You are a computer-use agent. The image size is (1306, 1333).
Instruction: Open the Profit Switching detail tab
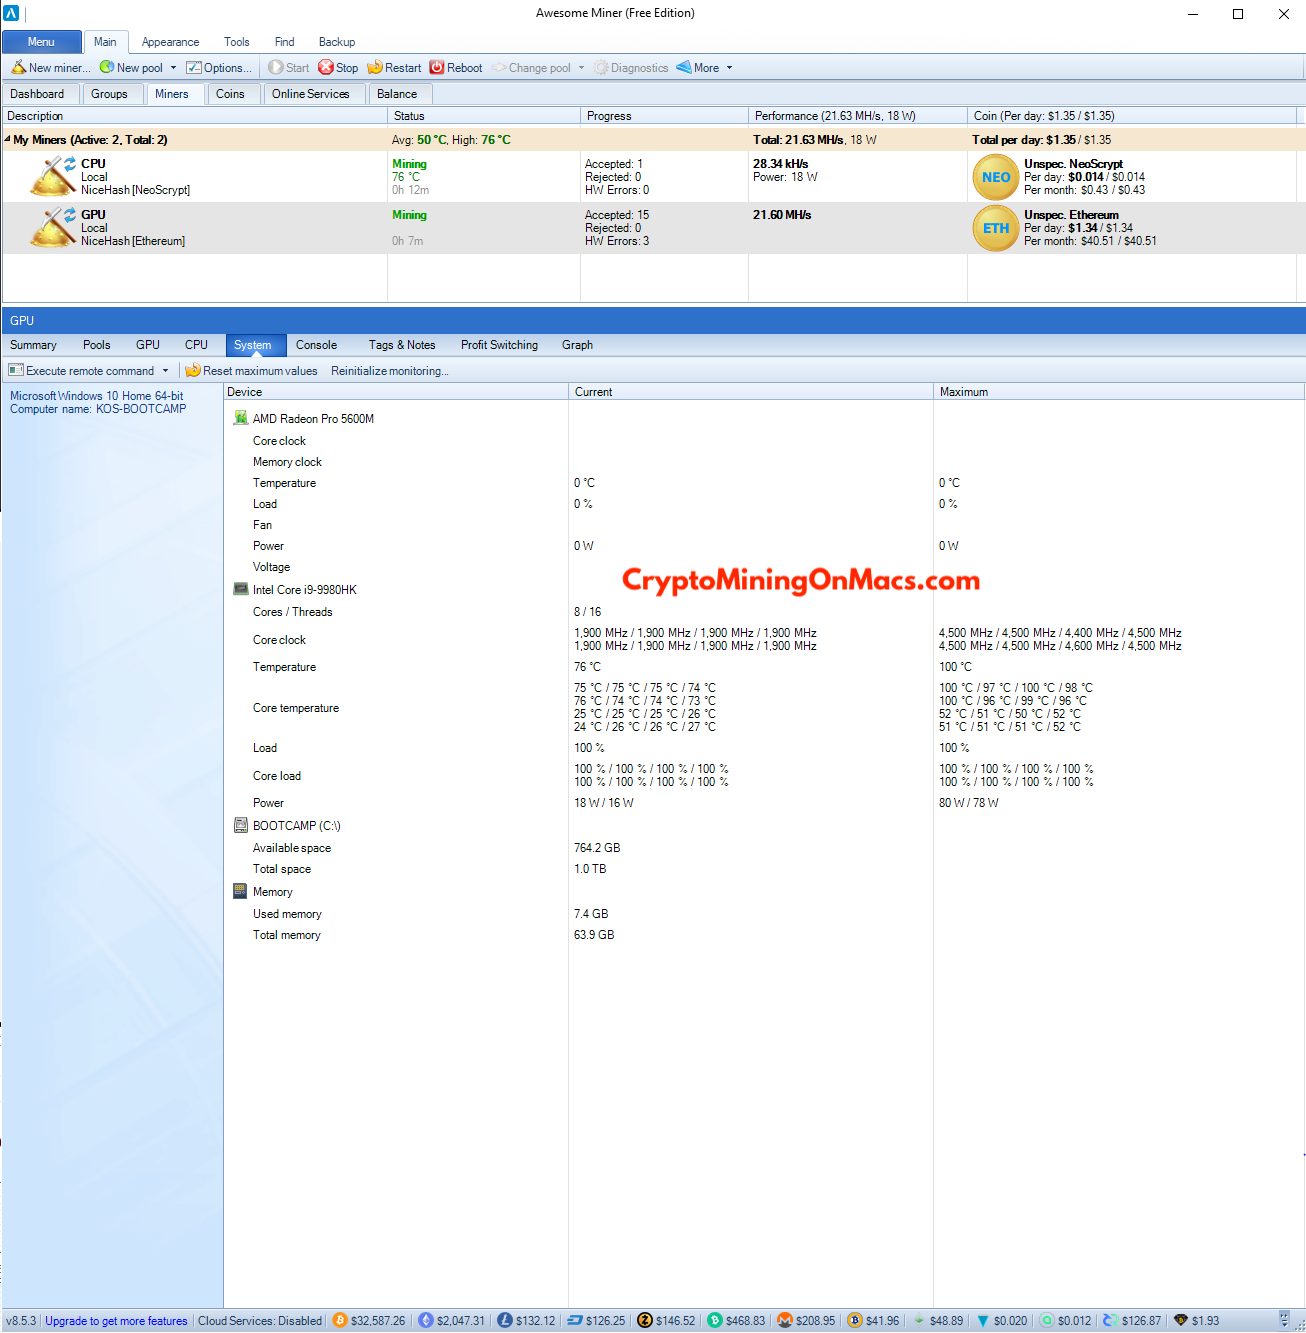pos(499,345)
